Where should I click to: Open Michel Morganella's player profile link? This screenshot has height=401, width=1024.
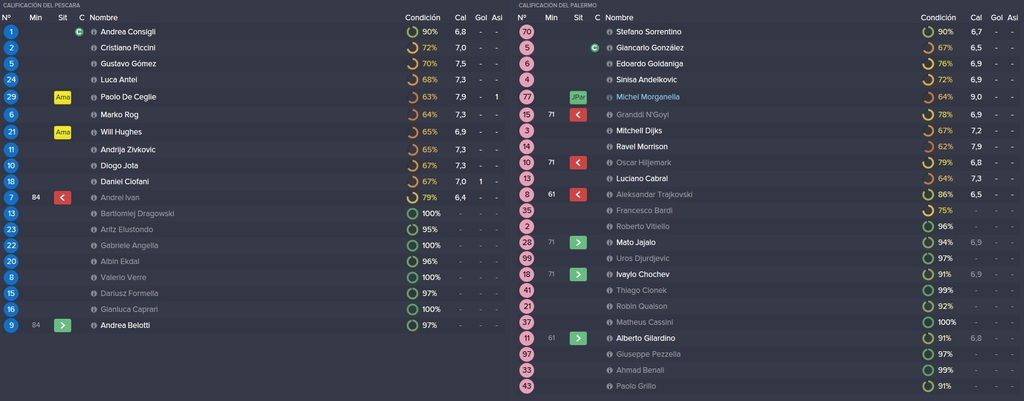pos(648,97)
